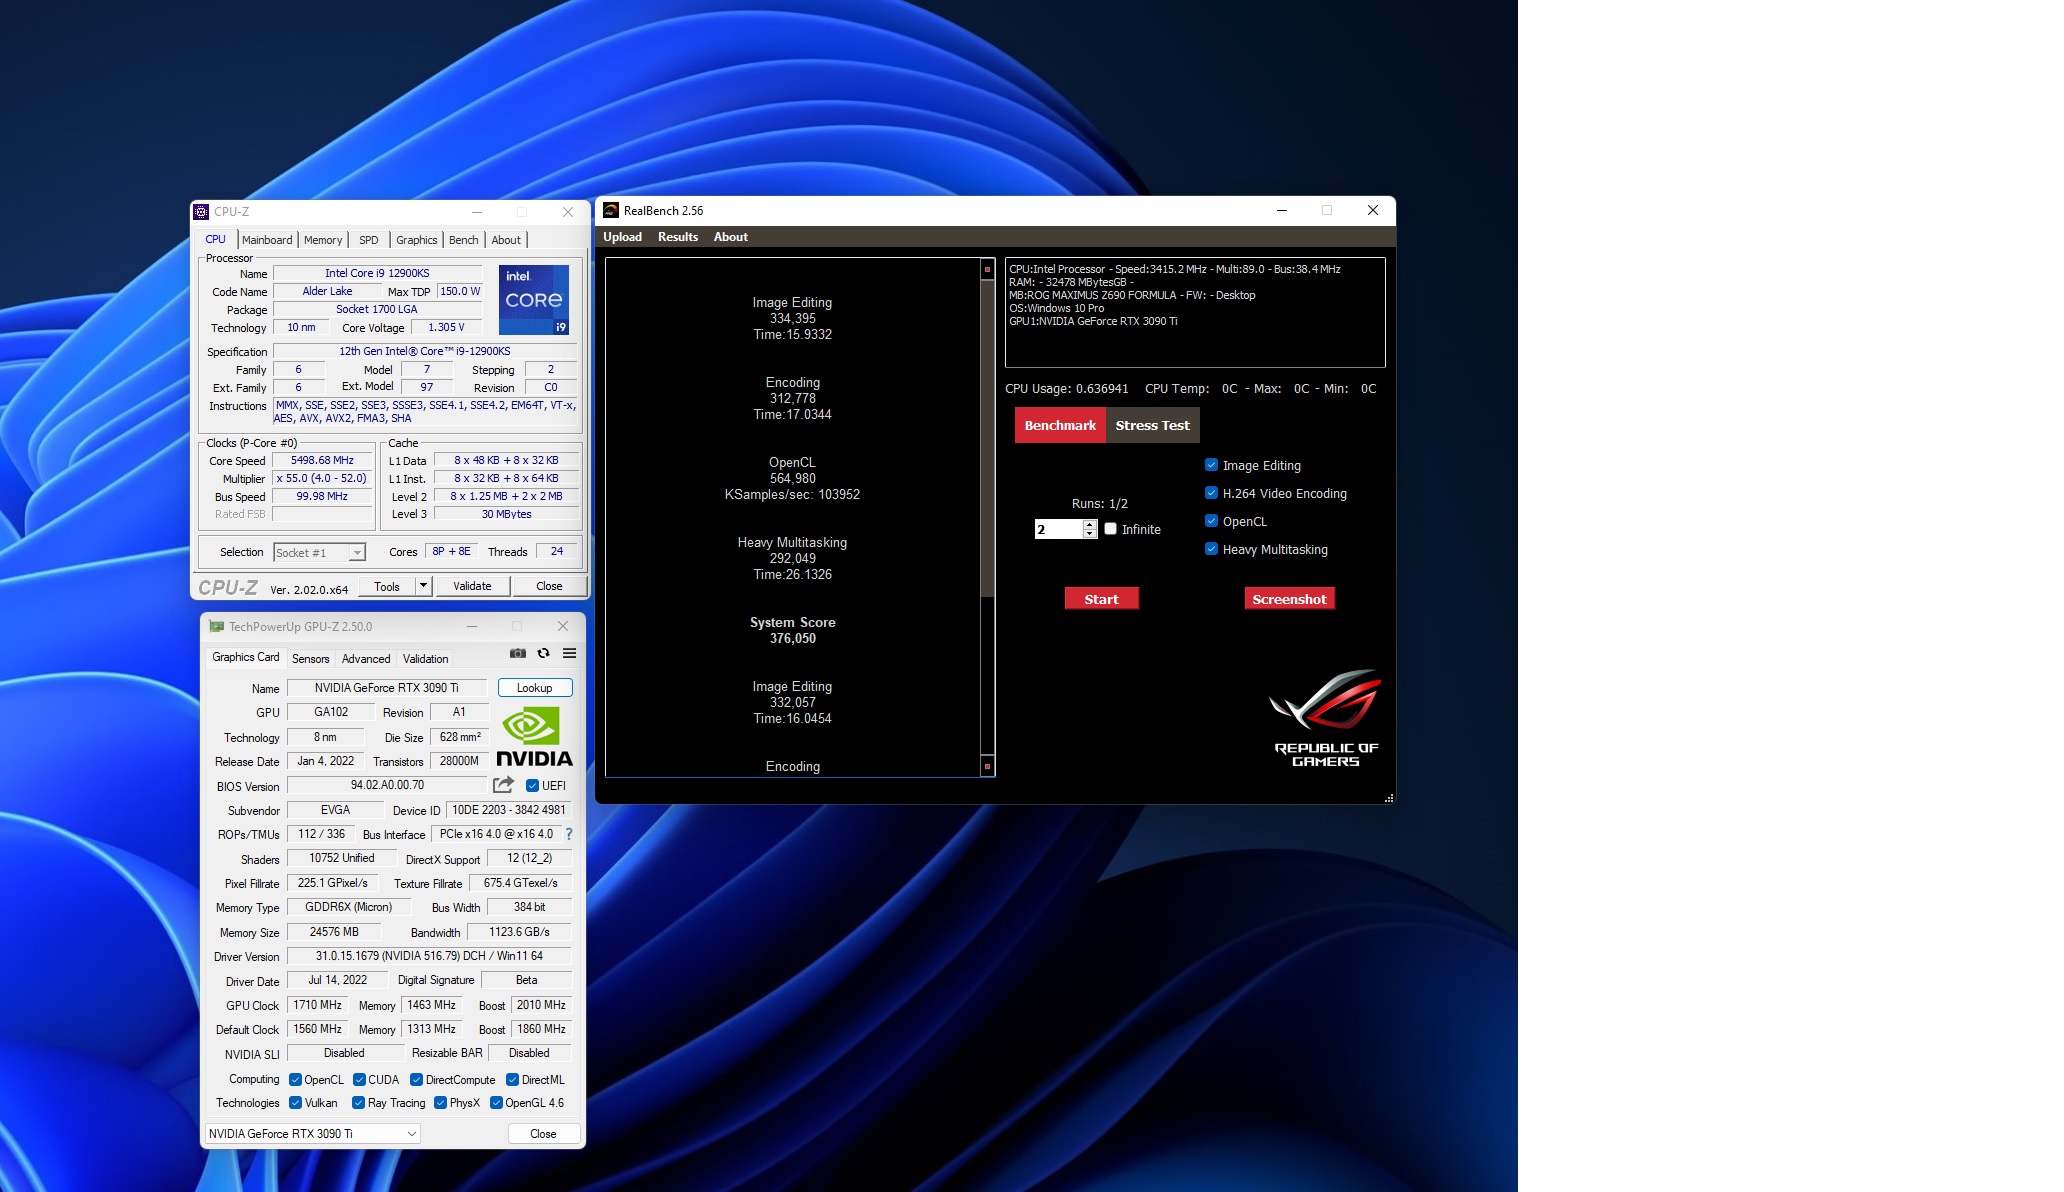Click the GPU-Z refresh icon
This screenshot has height=1192, width=2064.
[544, 653]
